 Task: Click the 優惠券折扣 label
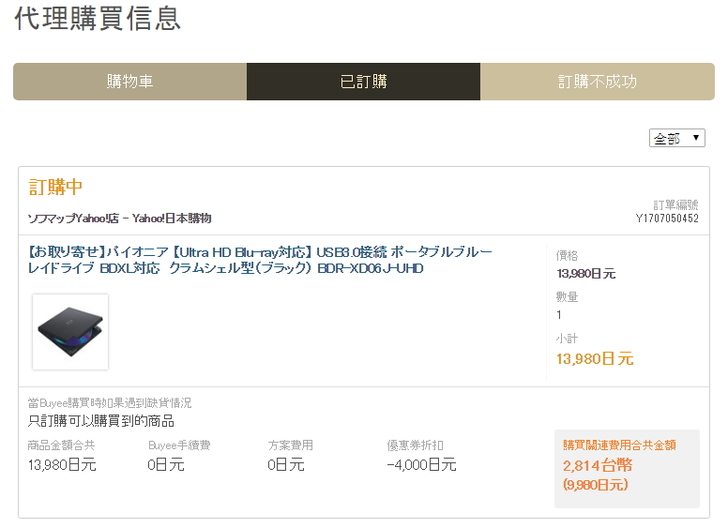[x=415, y=445]
